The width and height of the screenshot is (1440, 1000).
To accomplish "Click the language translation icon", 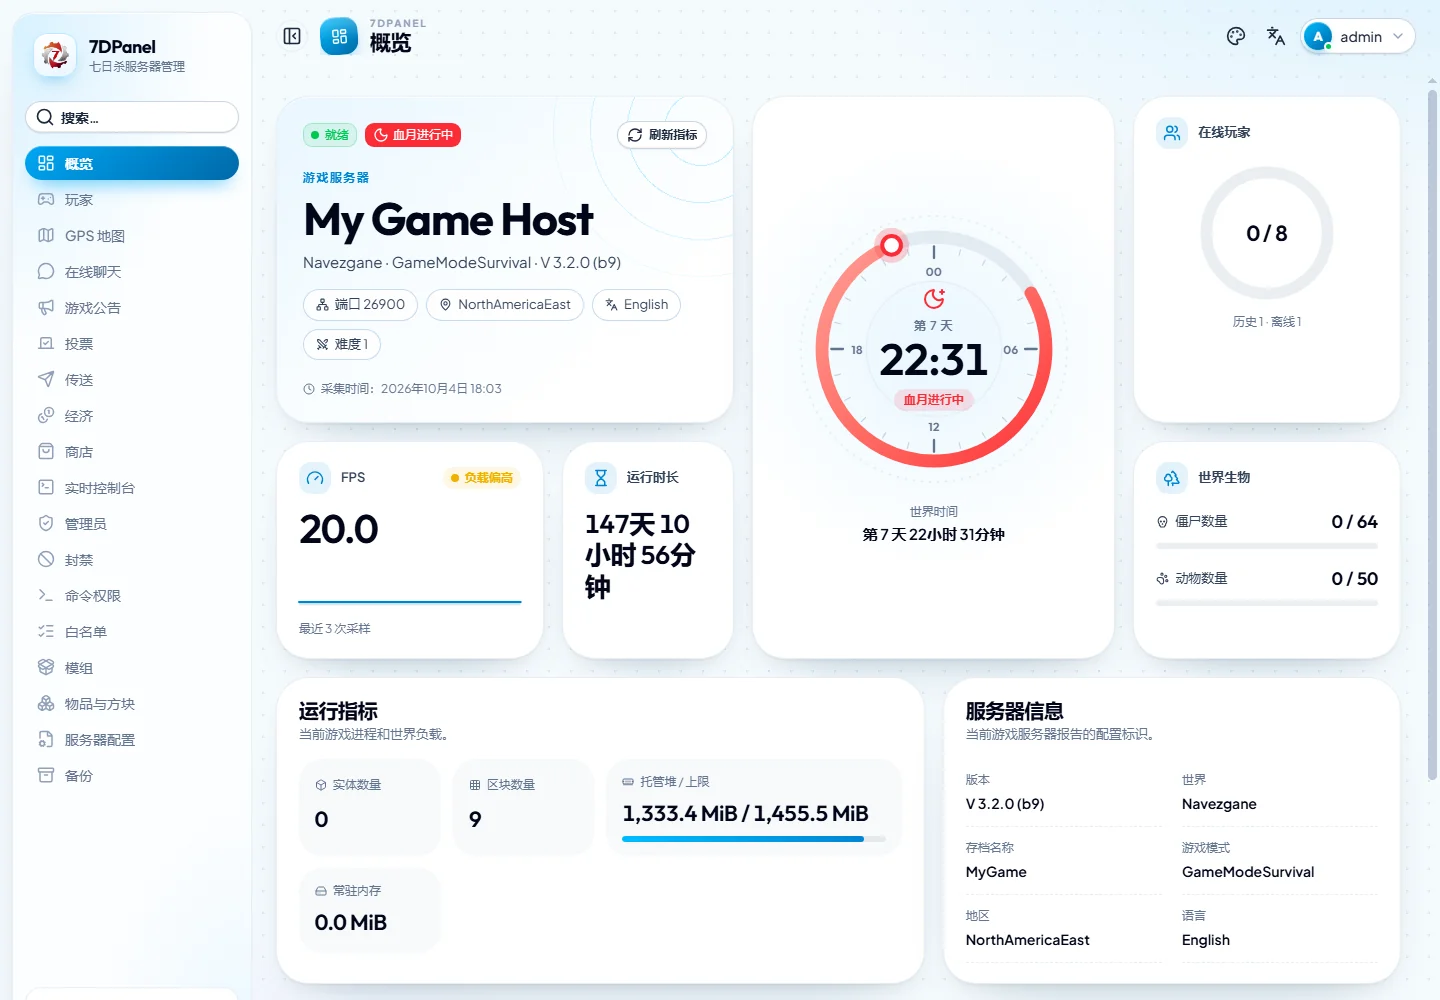I will click(1276, 37).
